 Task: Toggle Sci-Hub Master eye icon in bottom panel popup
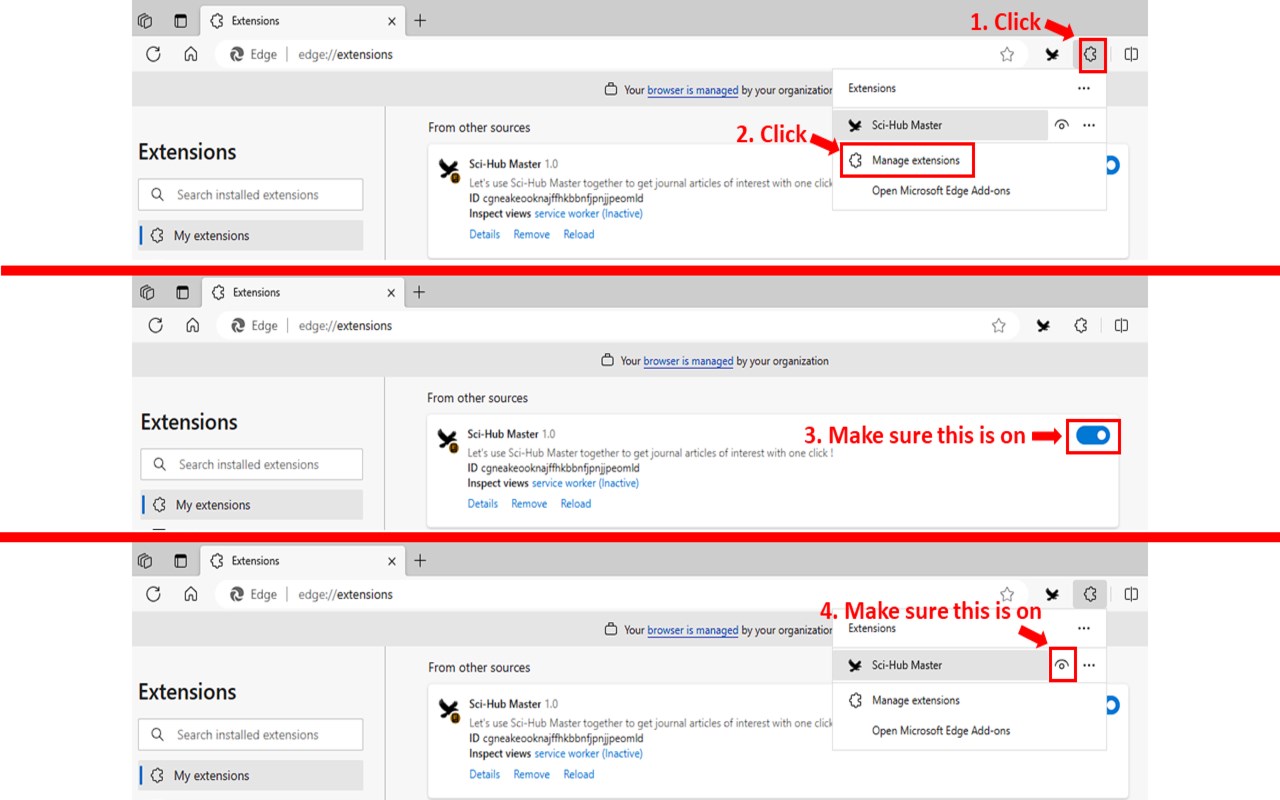point(1062,665)
